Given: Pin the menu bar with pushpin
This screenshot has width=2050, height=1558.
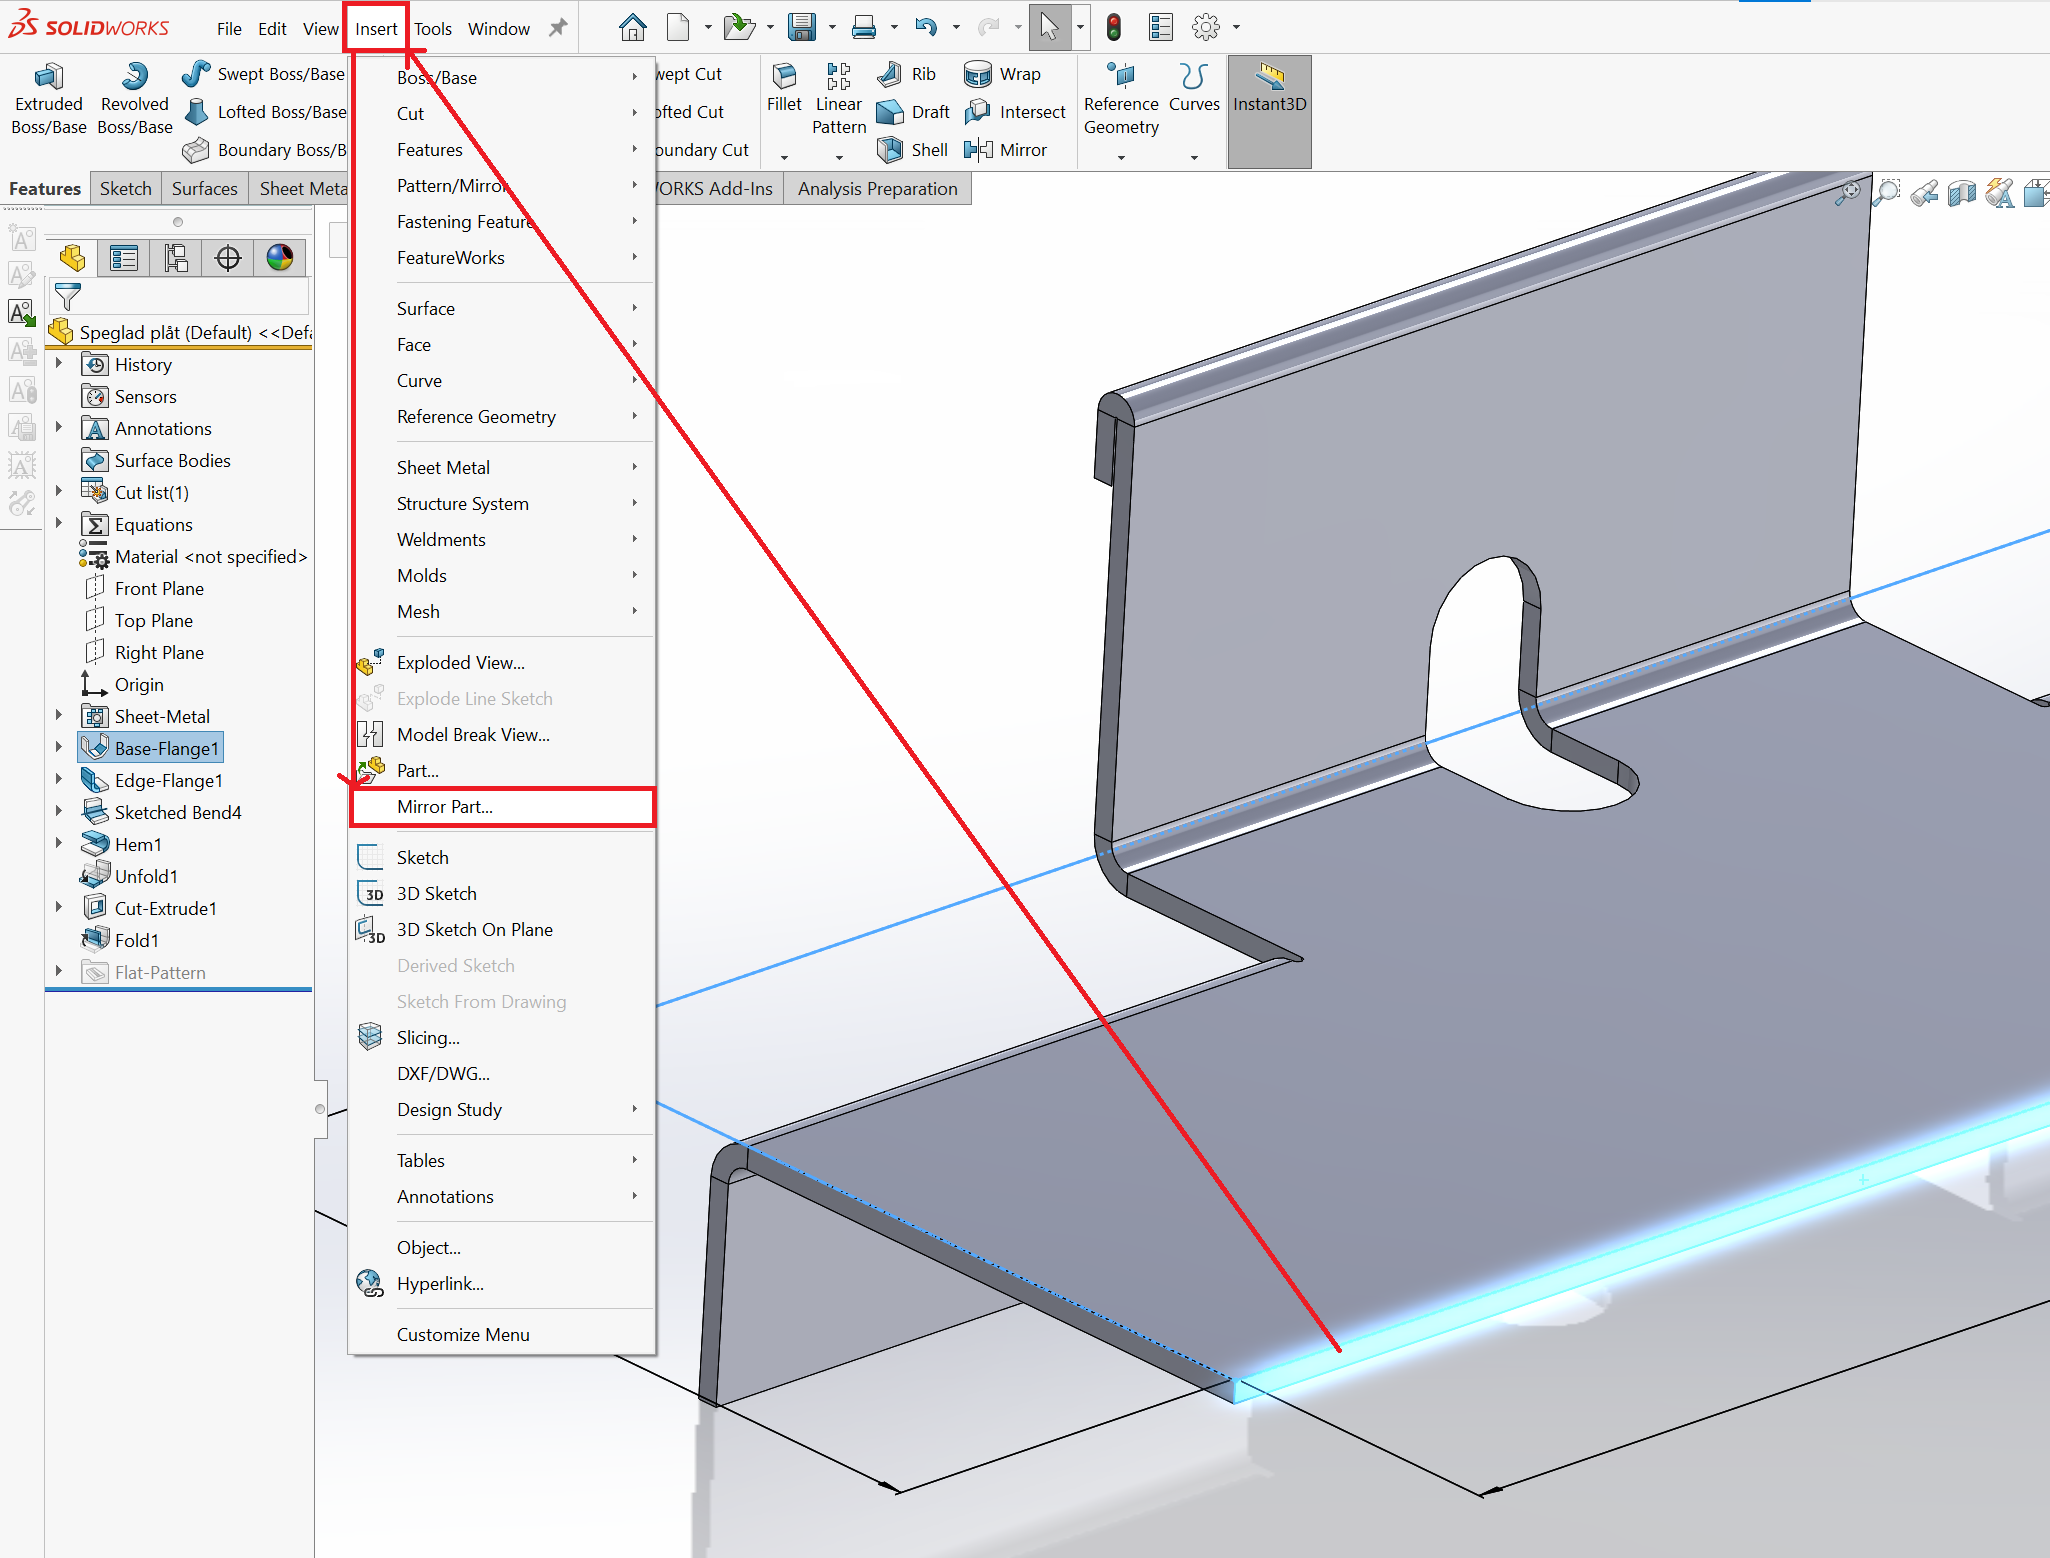Looking at the screenshot, I should point(558,28).
